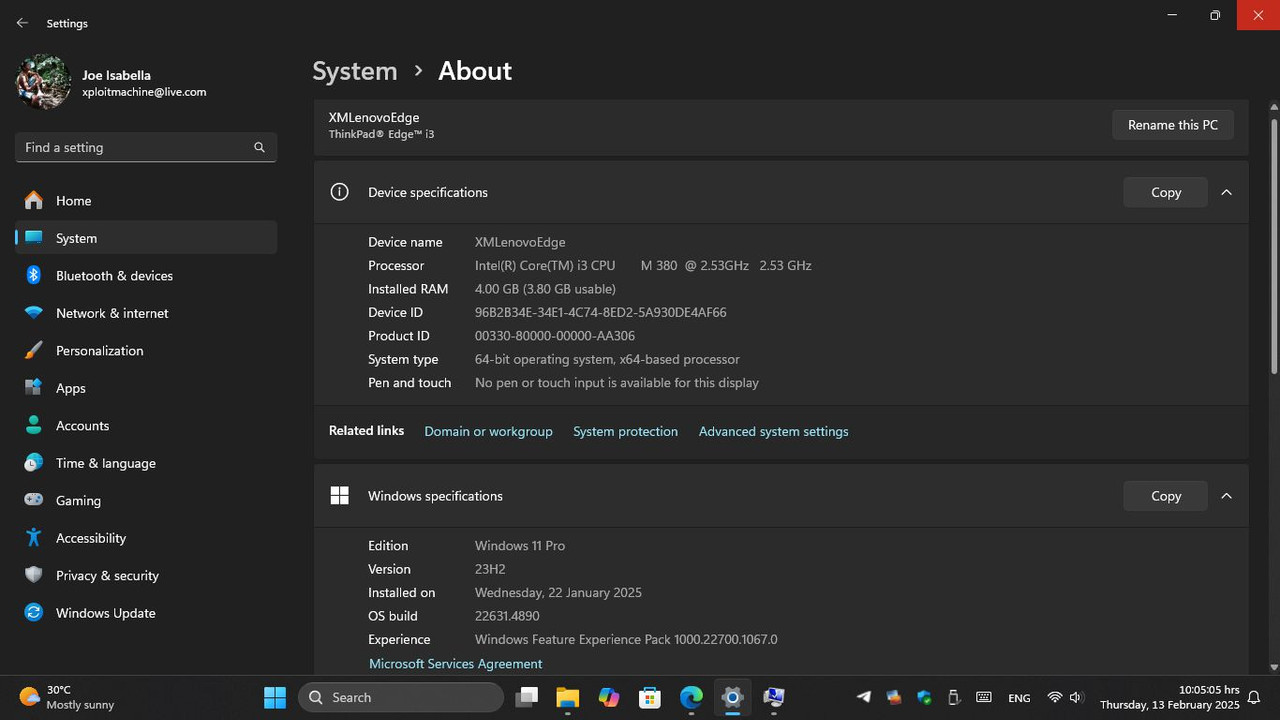
Task: Click the Find a setting search box
Action: pyautogui.click(x=135, y=147)
